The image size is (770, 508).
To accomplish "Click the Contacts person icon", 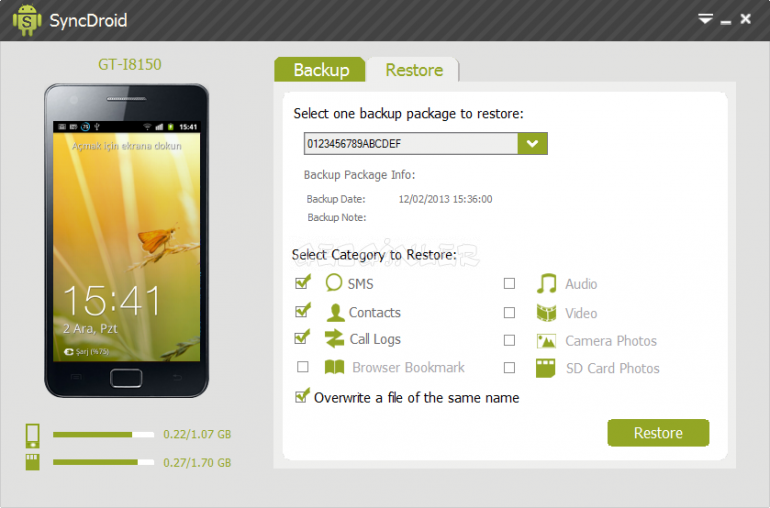I will pos(335,312).
